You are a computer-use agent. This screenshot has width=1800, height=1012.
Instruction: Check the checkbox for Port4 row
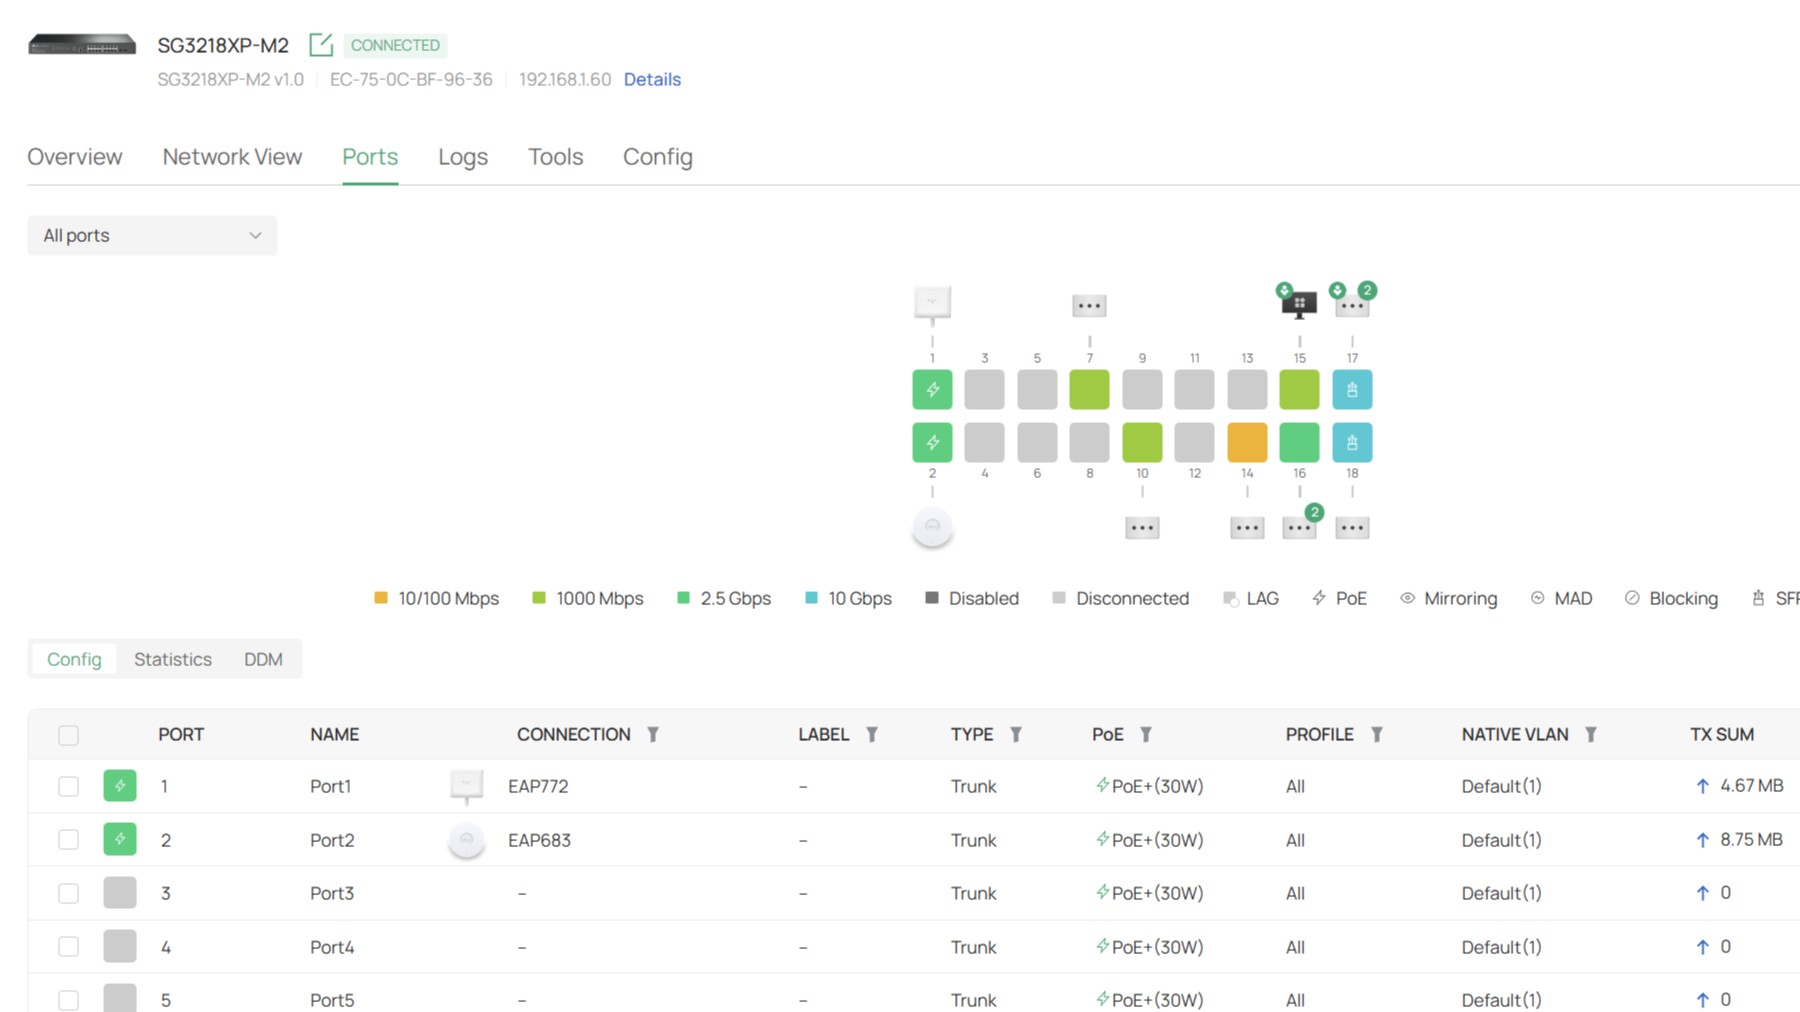pos(68,947)
